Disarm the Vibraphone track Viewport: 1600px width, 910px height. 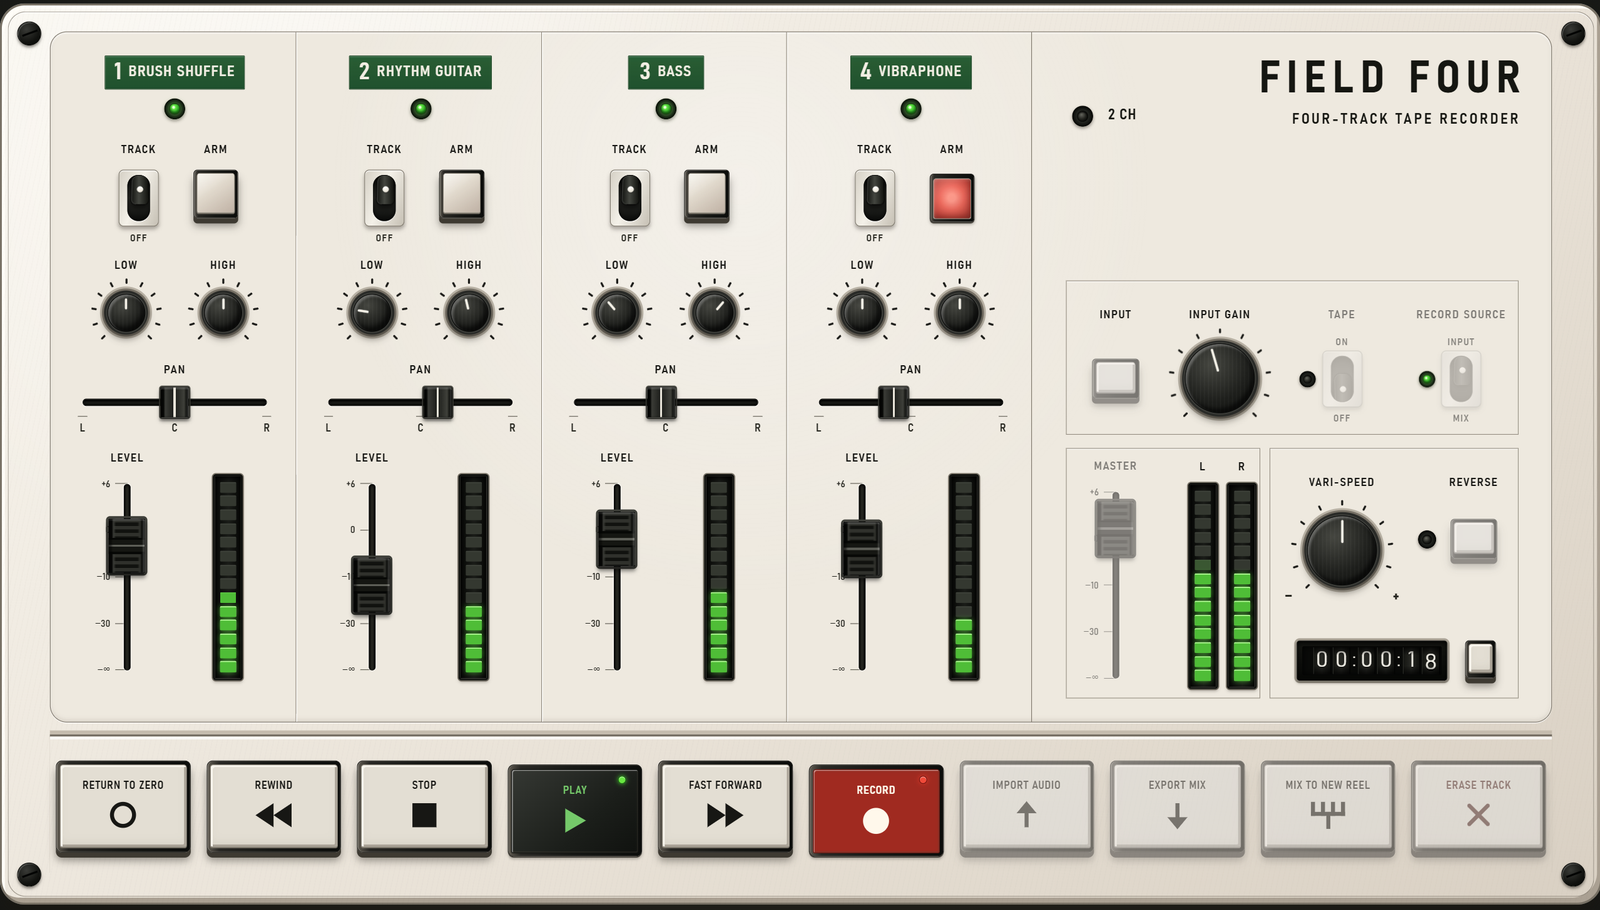pyautogui.click(x=952, y=198)
